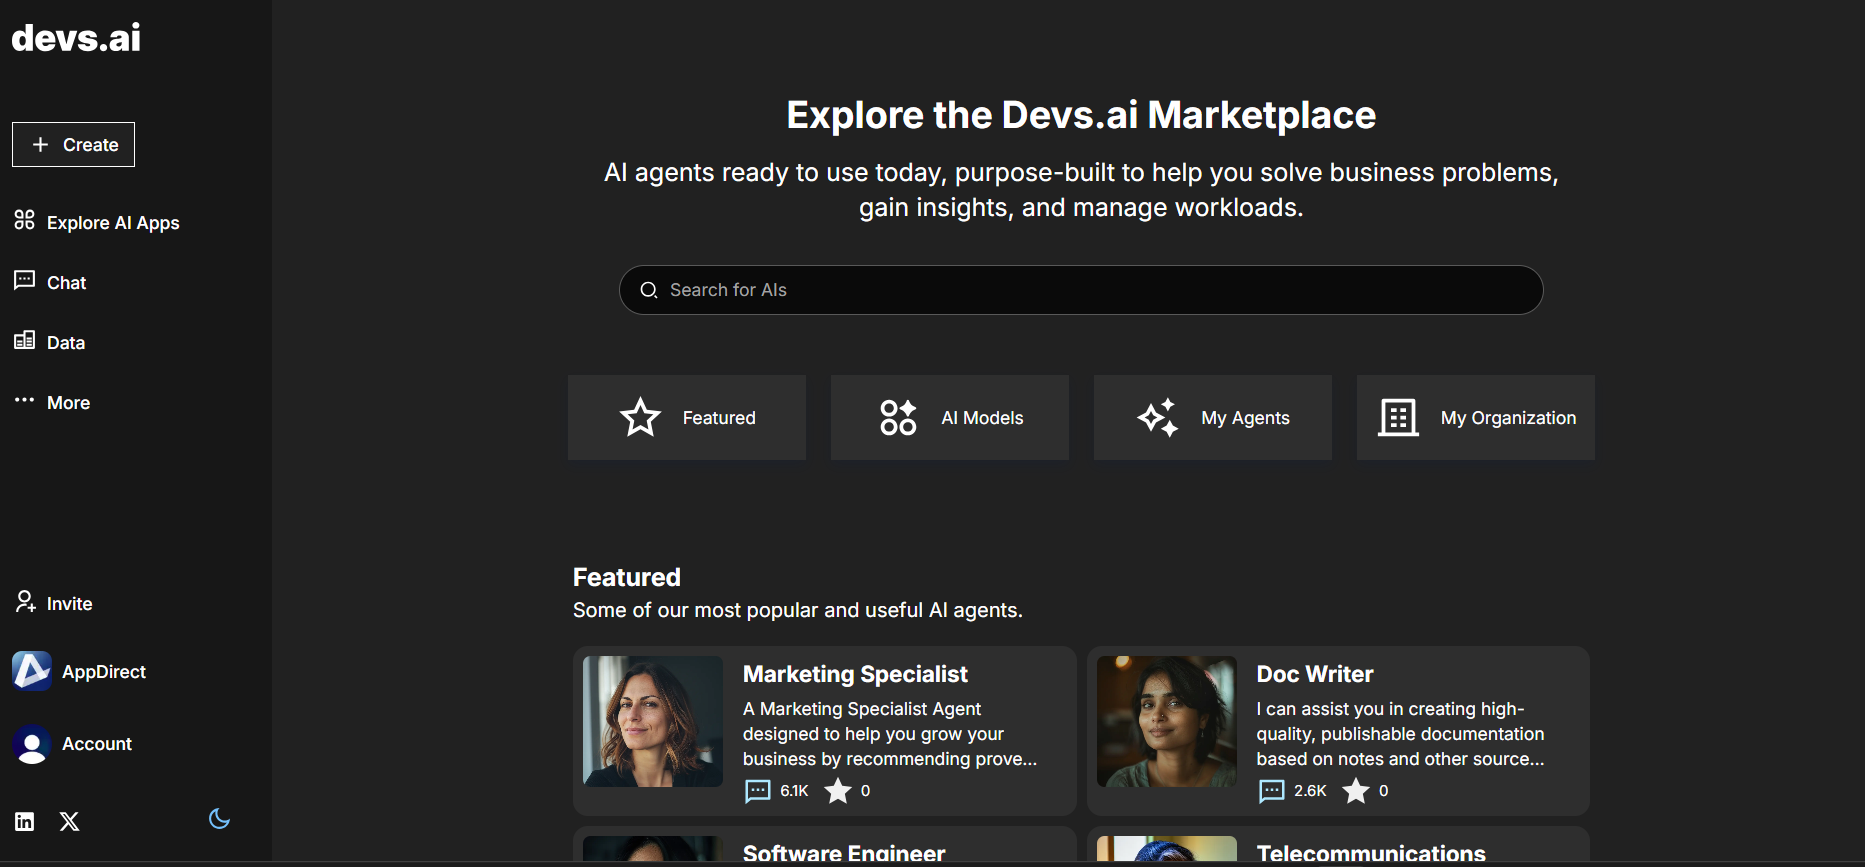Viewport: 1865px width, 867px height.
Task: Click the Doc Writer description text
Action: click(1400, 734)
